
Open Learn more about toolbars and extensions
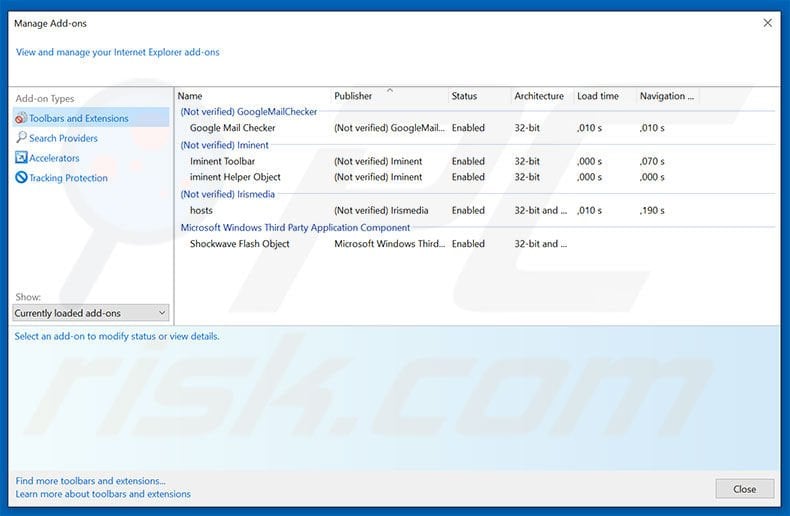[x=103, y=494]
